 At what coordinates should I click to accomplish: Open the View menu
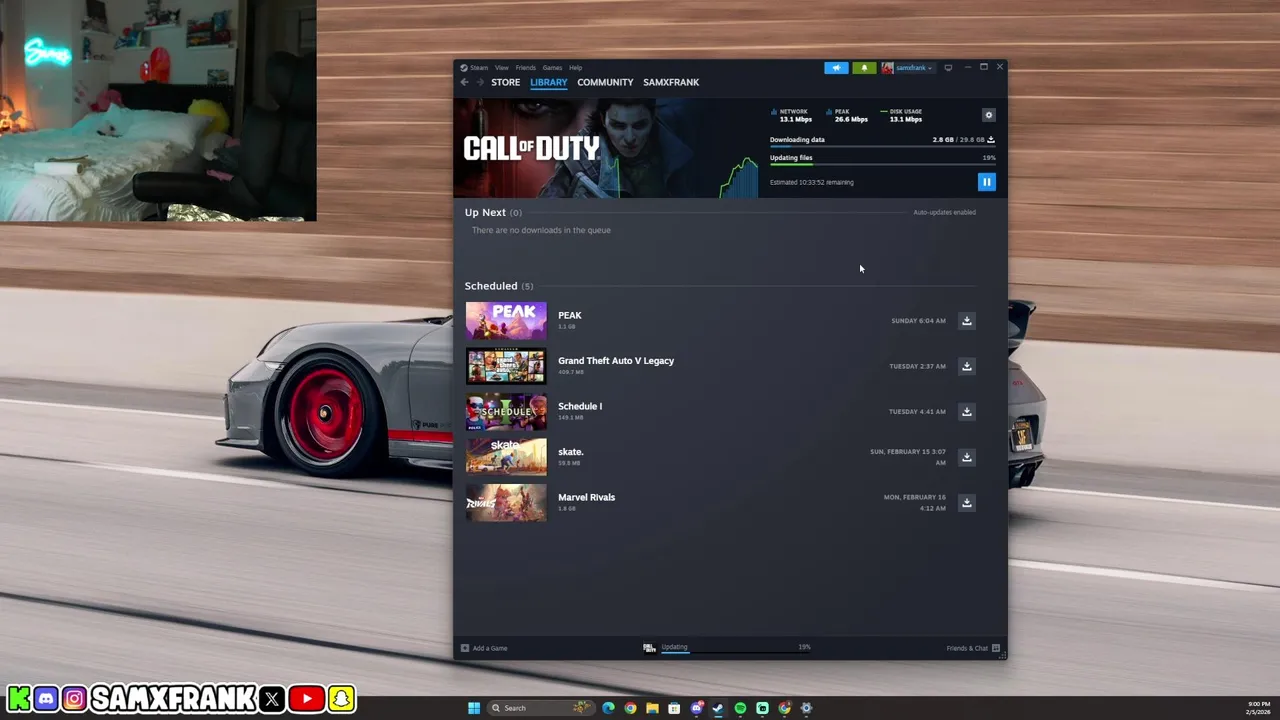point(501,68)
